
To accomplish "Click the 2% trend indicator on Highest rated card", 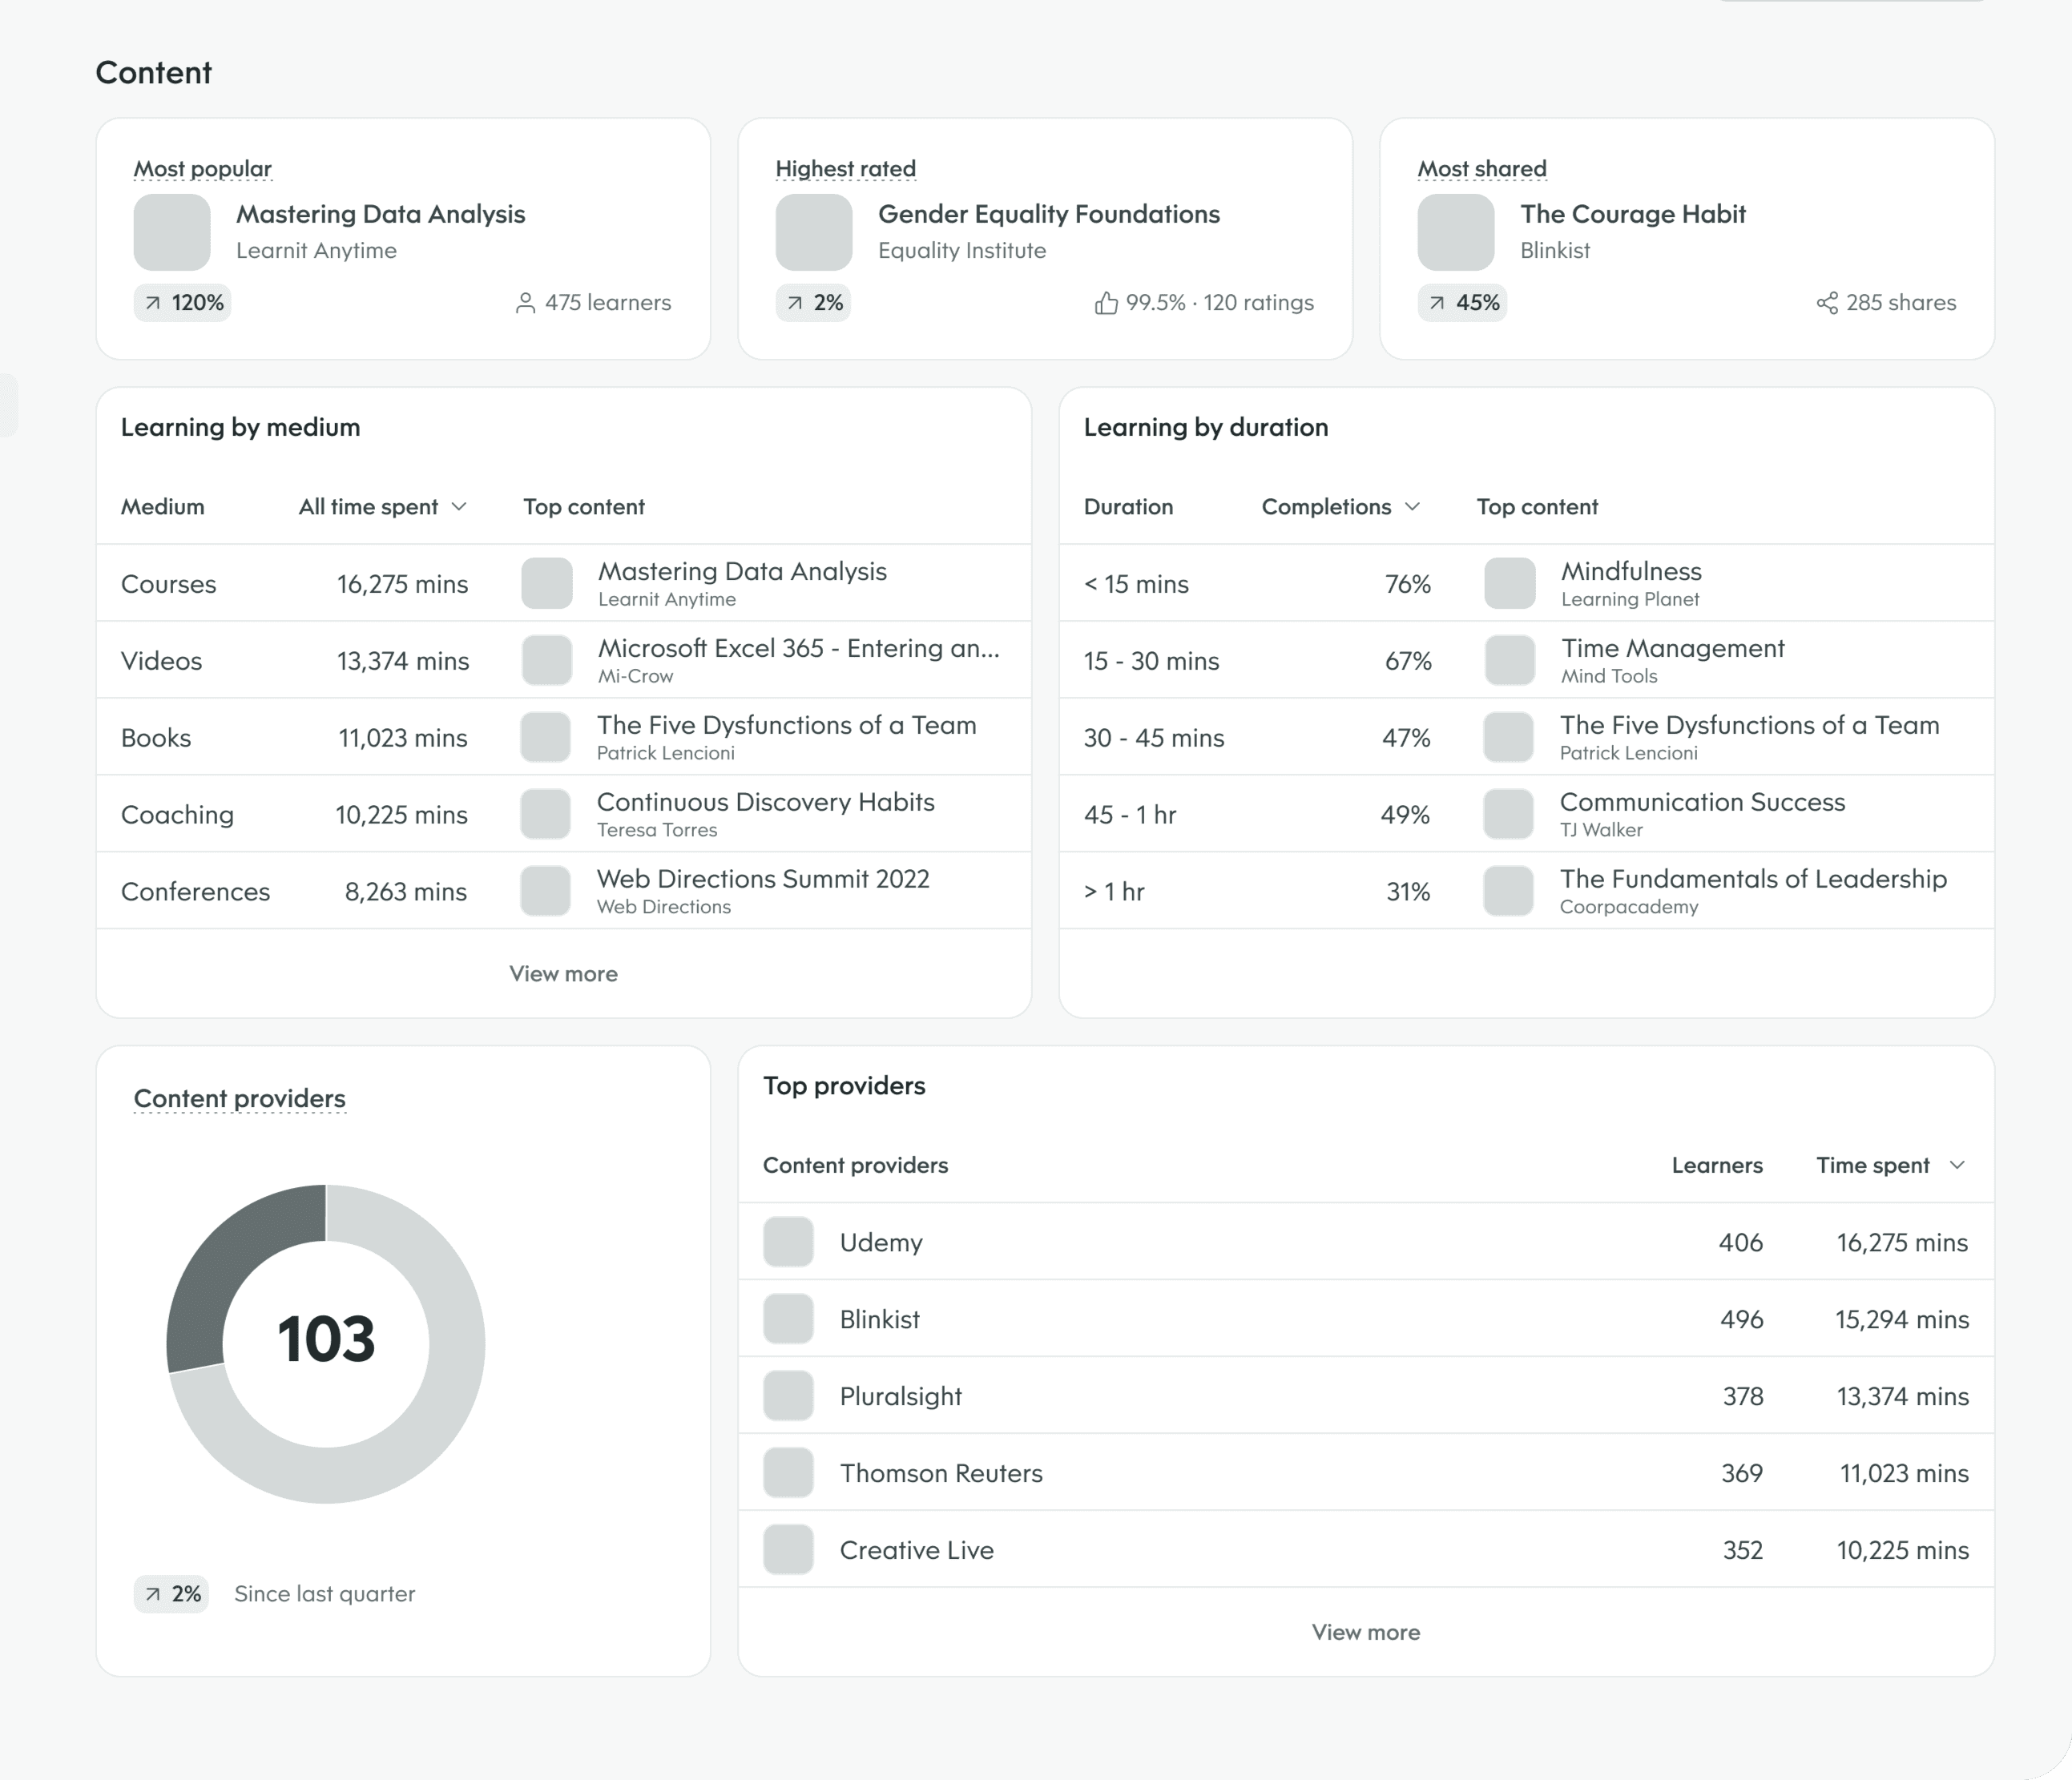I will (813, 302).
